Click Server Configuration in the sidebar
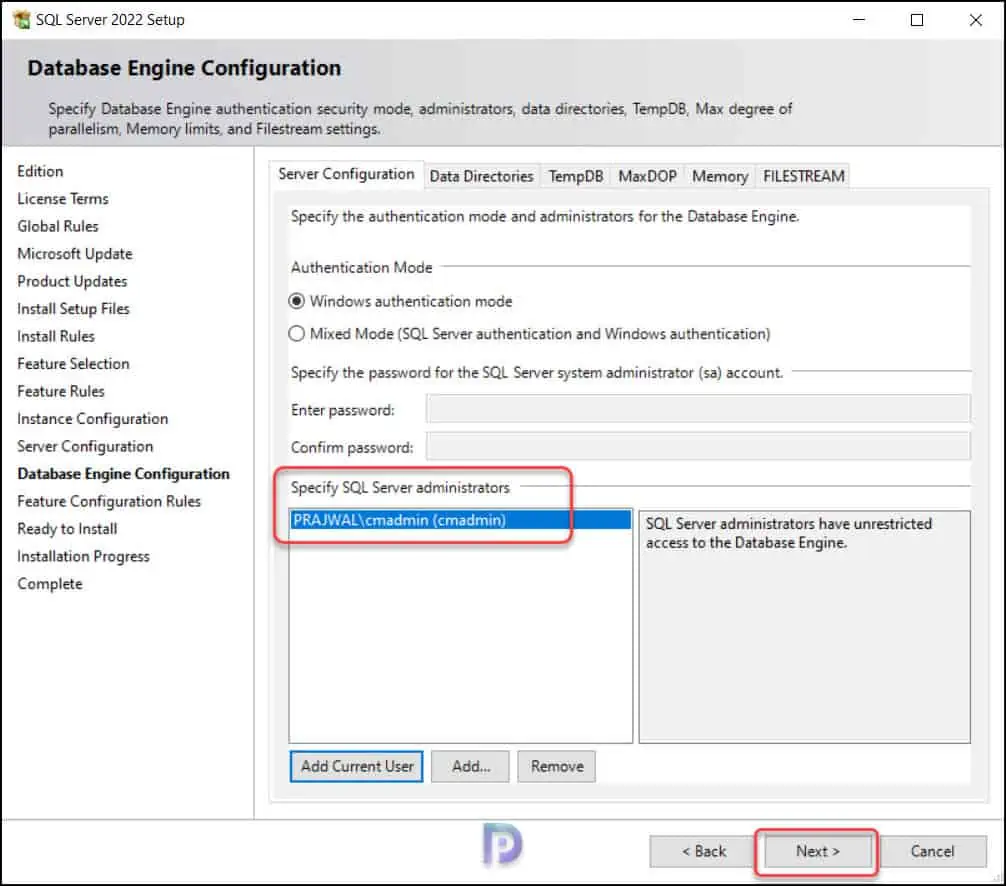 click(85, 447)
